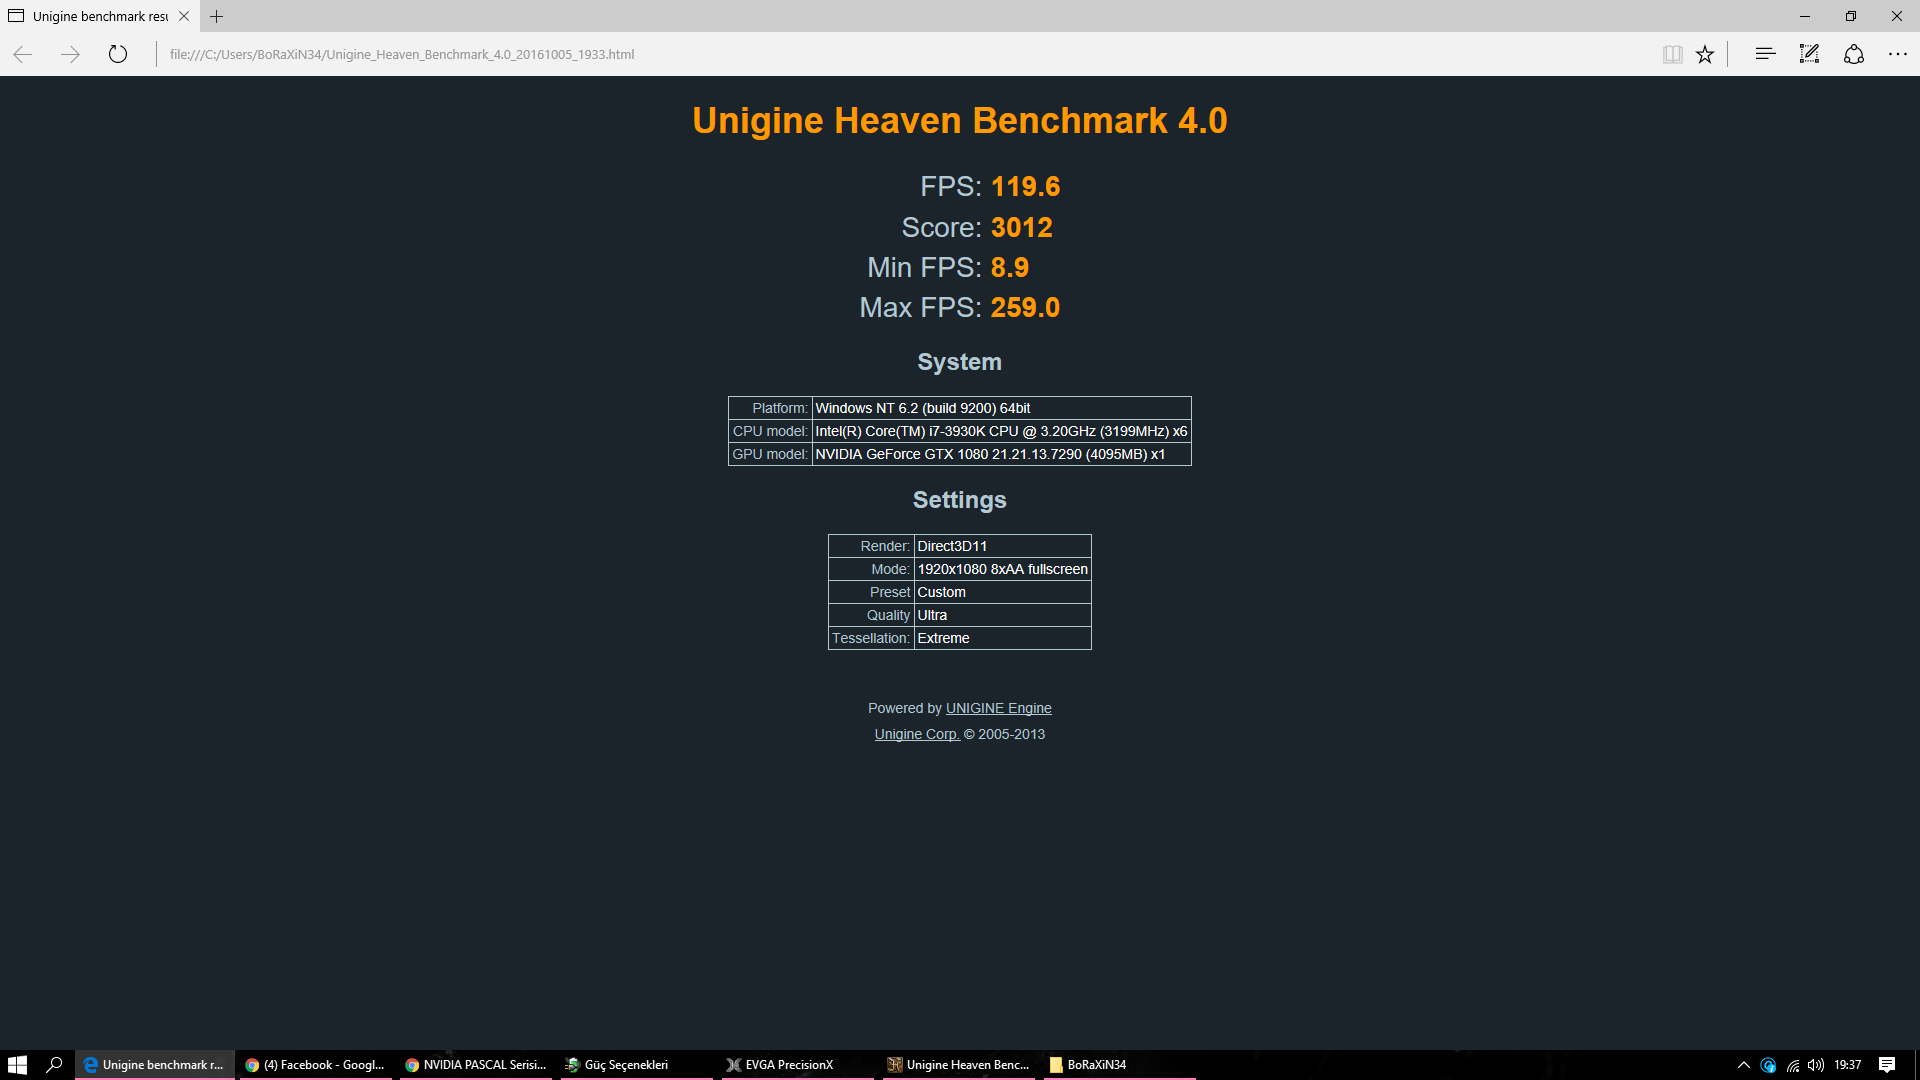Click the 1920x1080 8xAA fullscreen cell
This screenshot has height=1080, width=1920.
(1002, 569)
